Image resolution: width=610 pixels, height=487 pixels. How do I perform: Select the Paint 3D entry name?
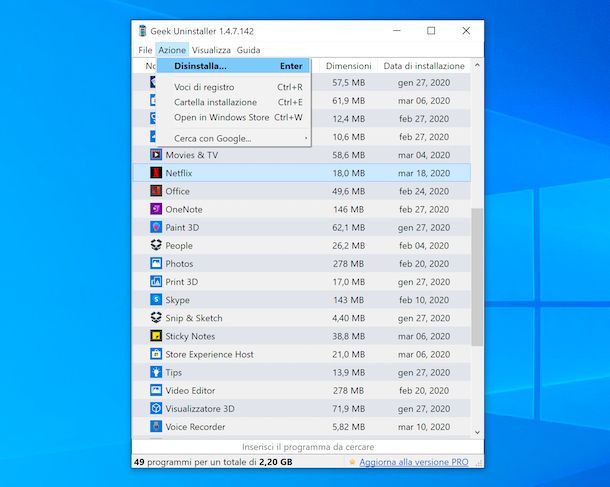tap(182, 228)
